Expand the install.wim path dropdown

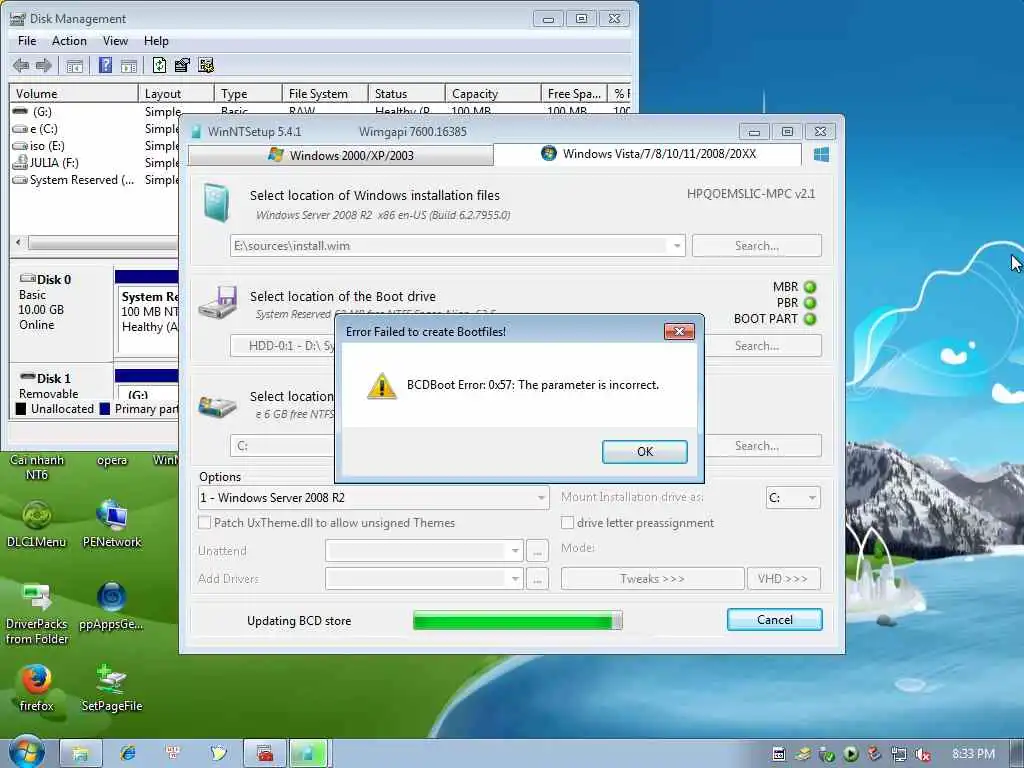(x=677, y=246)
